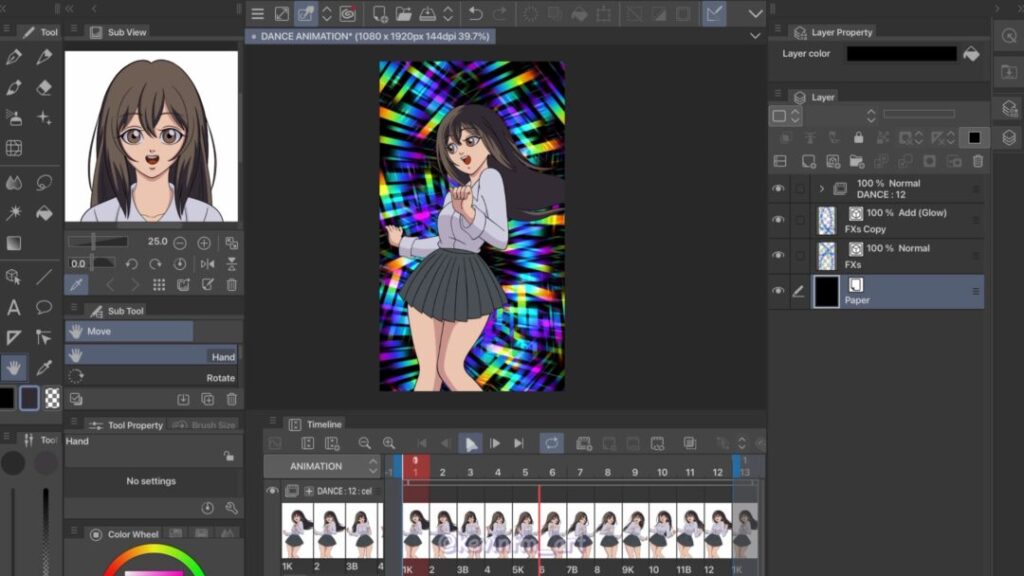Viewport: 1024px width, 576px height.
Task: Select the Eyedropper tool in the tool palette
Action: (44, 368)
